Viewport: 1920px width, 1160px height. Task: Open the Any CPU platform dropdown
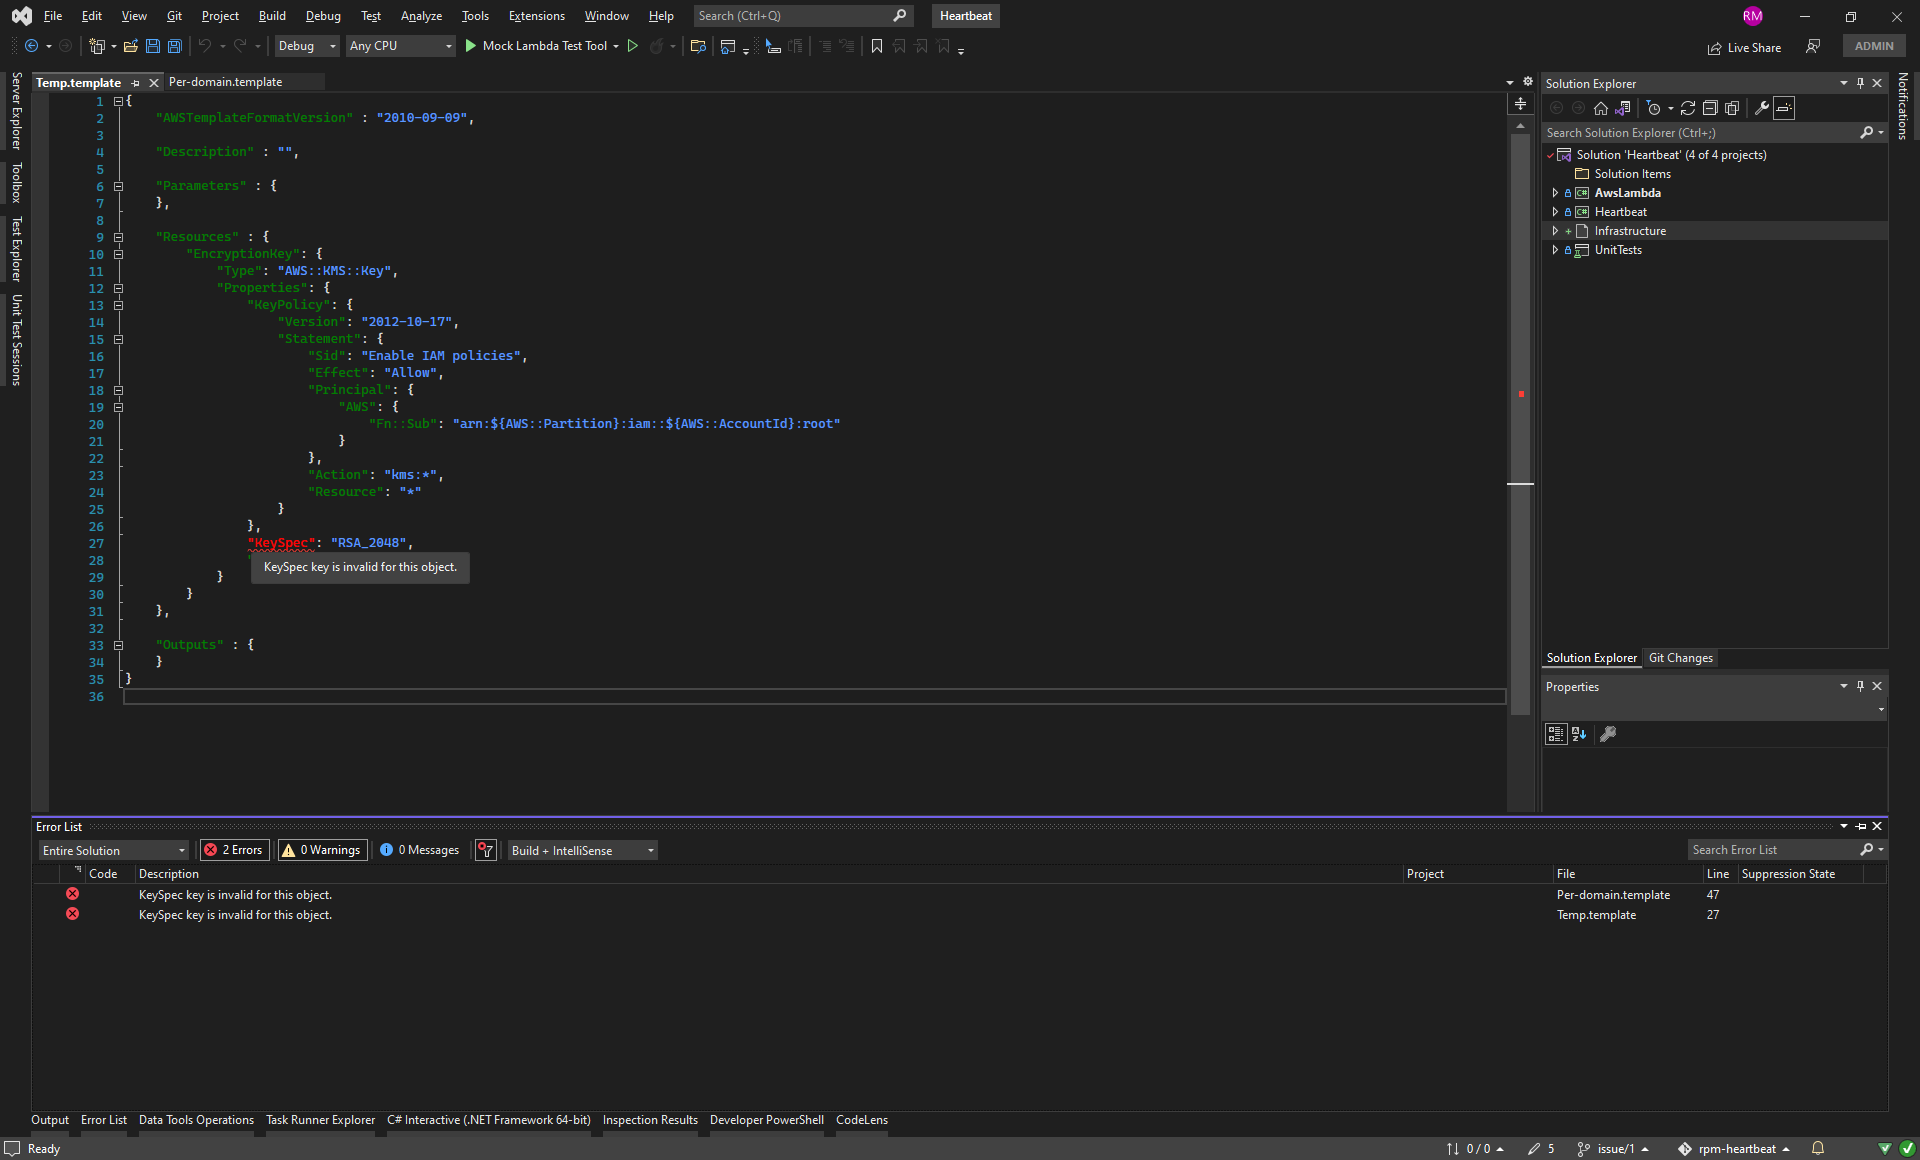tap(400, 46)
